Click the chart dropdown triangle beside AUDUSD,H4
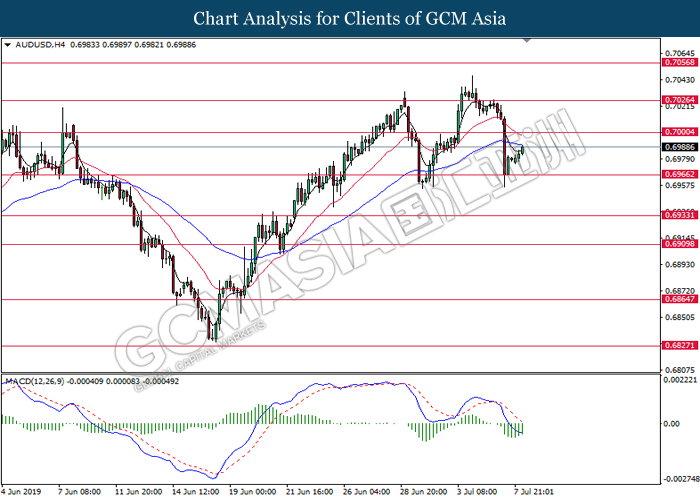This screenshot has width=700, height=500. pyautogui.click(x=7, y=45)
